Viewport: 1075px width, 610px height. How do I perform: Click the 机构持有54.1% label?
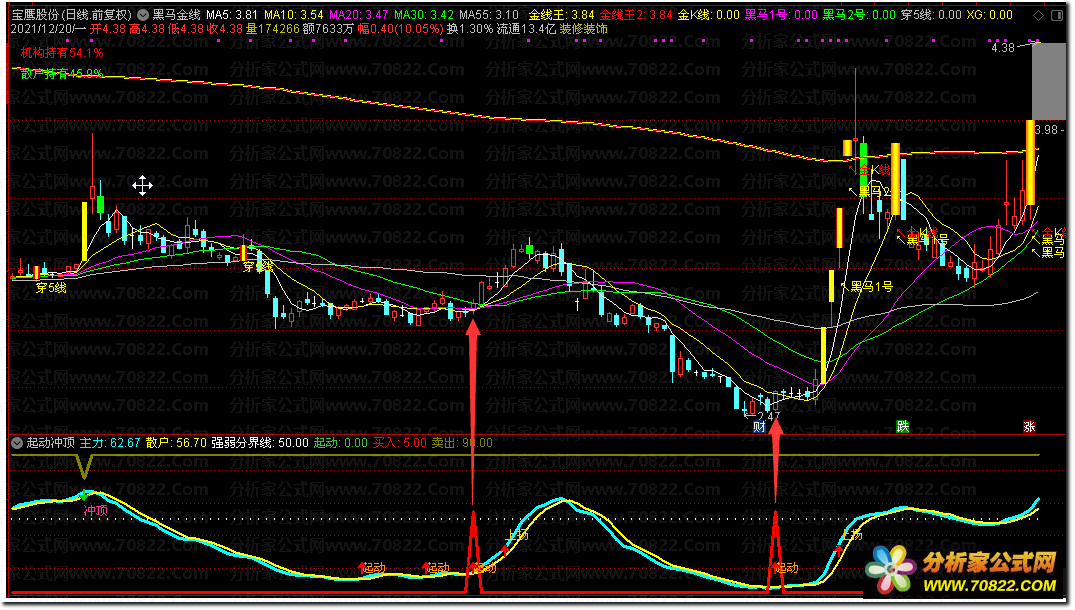pyautogui.click(x=62, y=53)
